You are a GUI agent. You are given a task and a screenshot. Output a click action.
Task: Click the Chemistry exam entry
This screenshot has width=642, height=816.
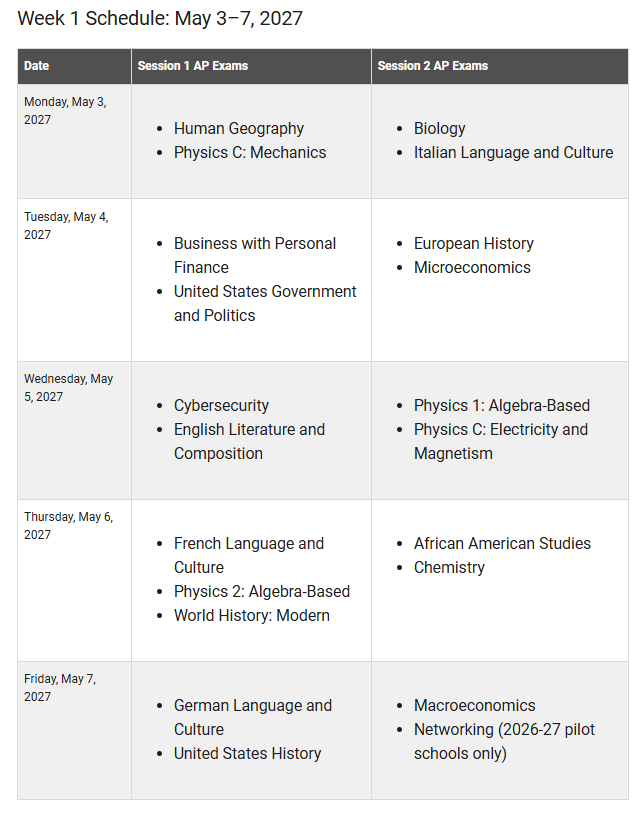pos(449,567)
